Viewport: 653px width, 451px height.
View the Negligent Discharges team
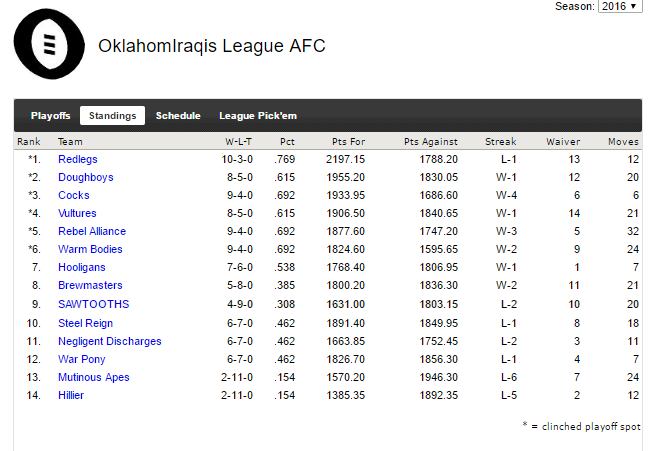(x=110, y=341)
